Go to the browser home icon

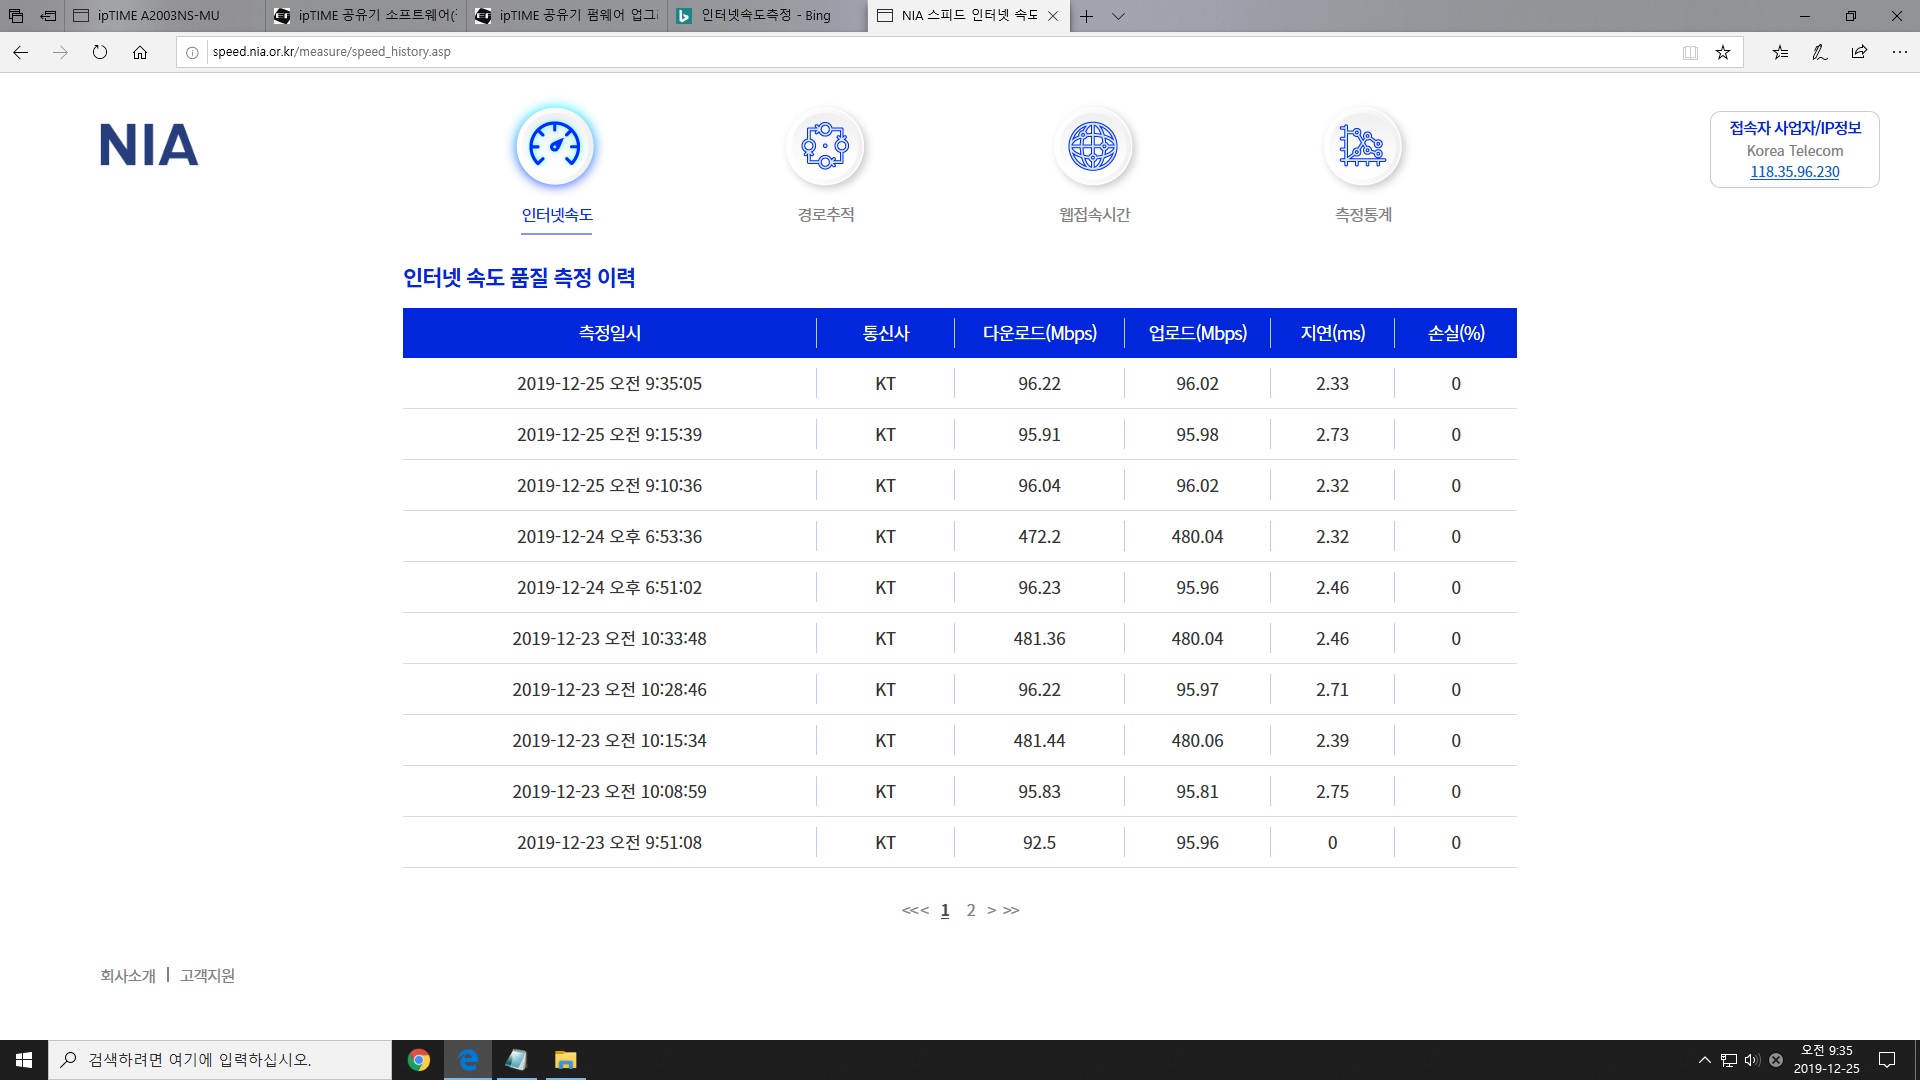click(x=140, y=52)
